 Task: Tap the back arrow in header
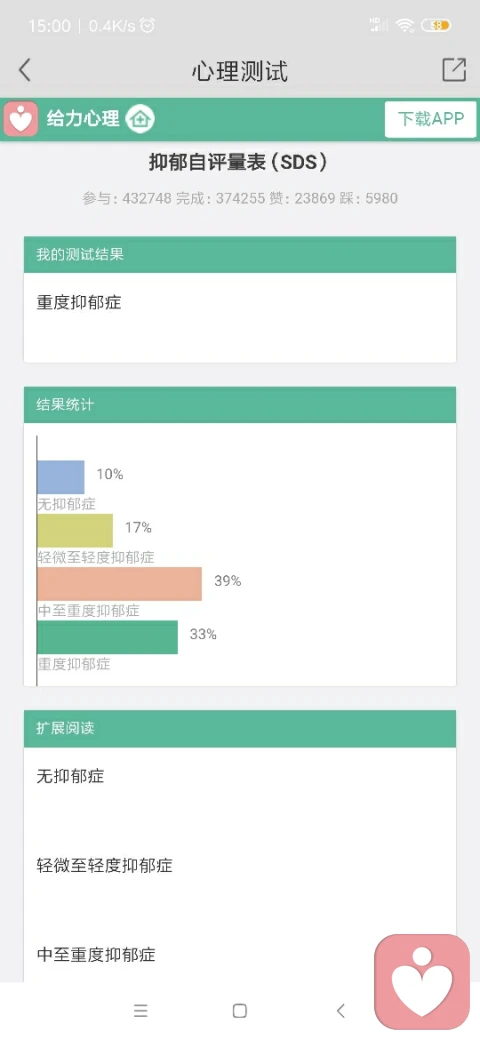click(25, 70)
